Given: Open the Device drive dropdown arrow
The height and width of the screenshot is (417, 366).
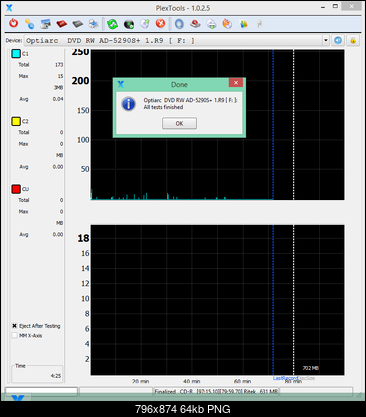Looking at the screenshot, I should click(x=326, y=40).
